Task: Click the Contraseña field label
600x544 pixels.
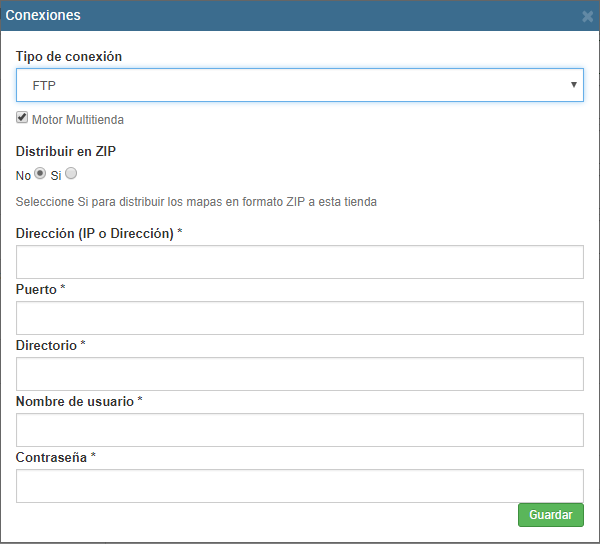Action: point(51,457)
